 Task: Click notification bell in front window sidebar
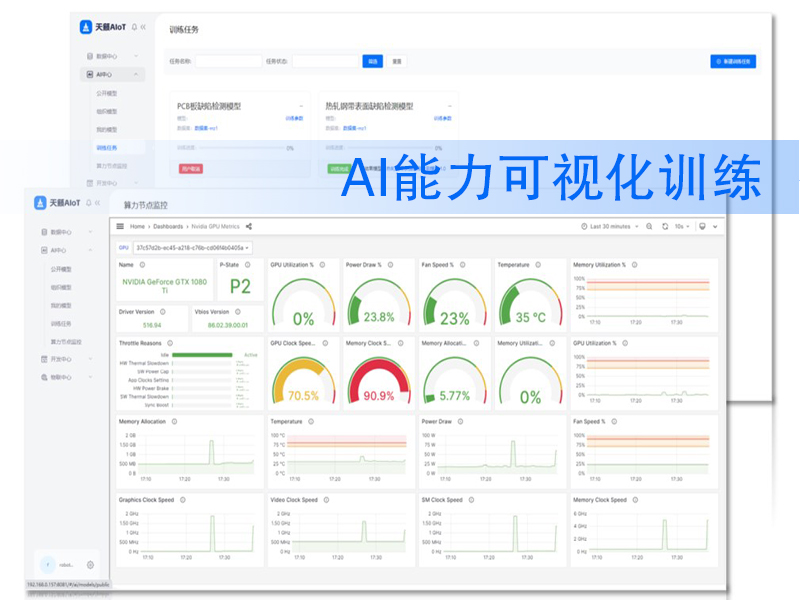click(x=89, y=203)
